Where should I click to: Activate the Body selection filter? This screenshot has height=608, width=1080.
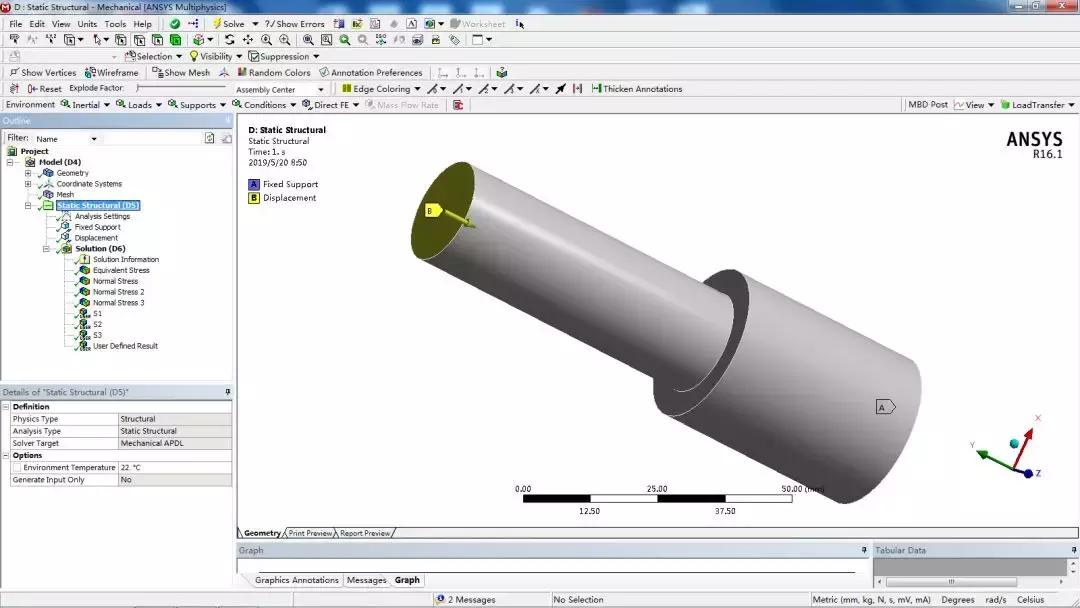[x=176, y=40]
